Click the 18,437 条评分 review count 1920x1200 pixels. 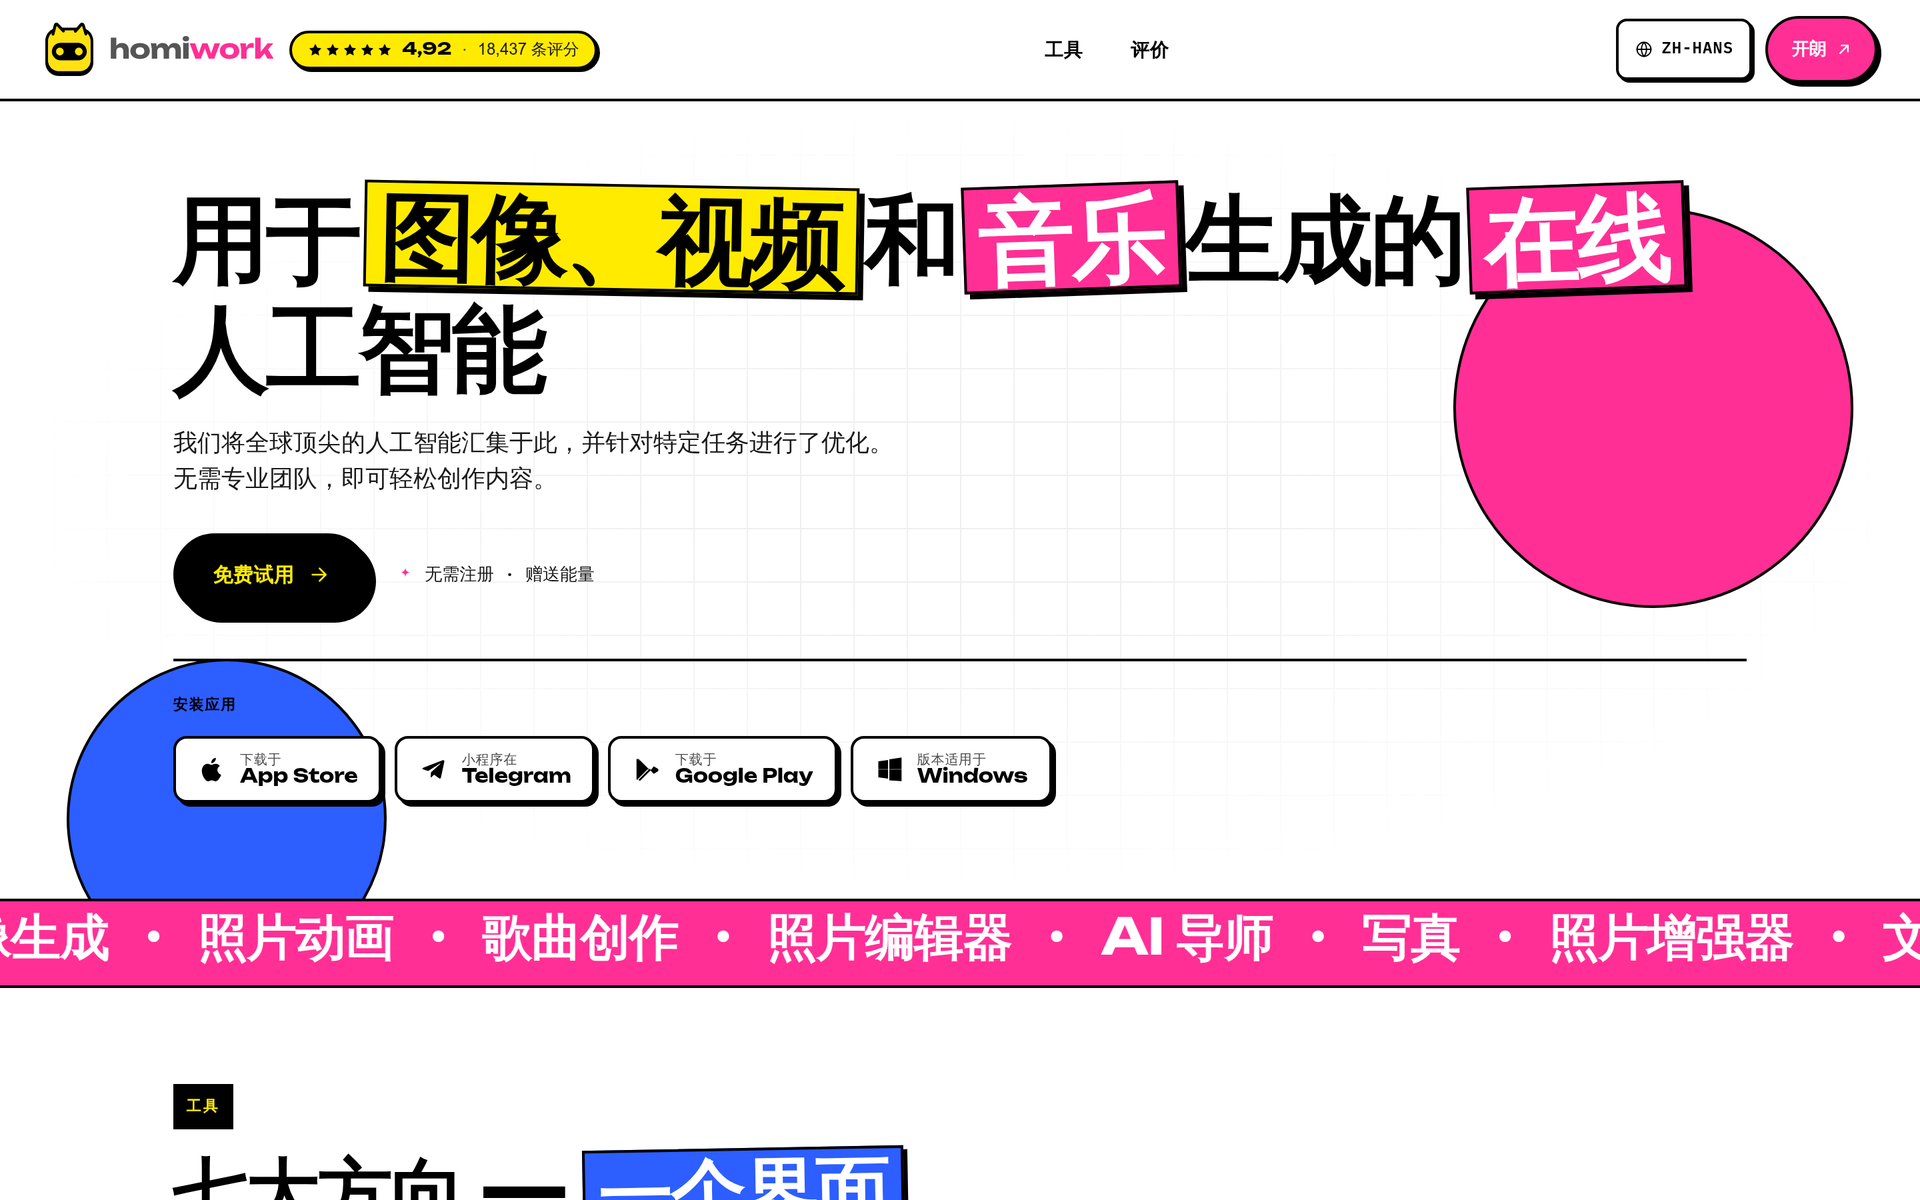(x=528, y=49)
